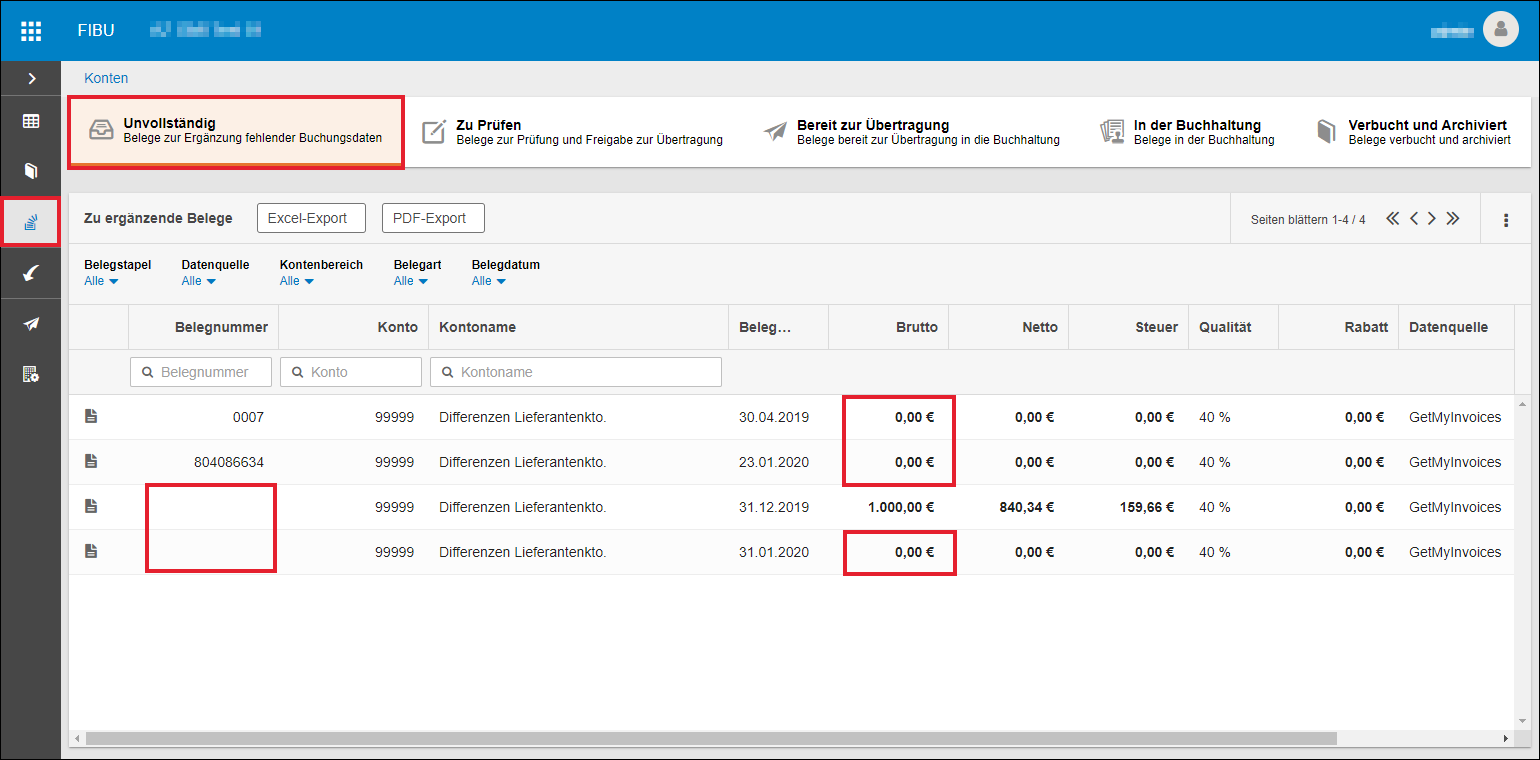Go to next page chevron
This screenshot has height=760, width=1540.
1432,219
